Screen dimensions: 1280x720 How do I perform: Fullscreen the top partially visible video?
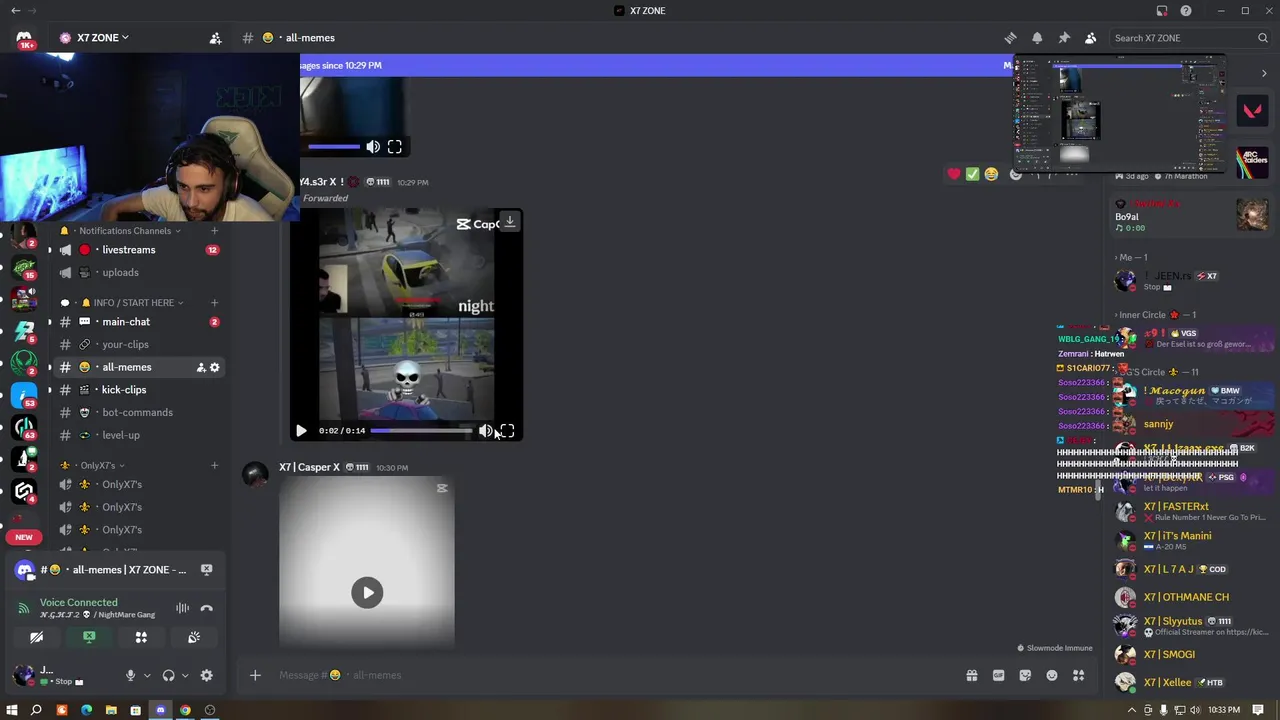395,147
